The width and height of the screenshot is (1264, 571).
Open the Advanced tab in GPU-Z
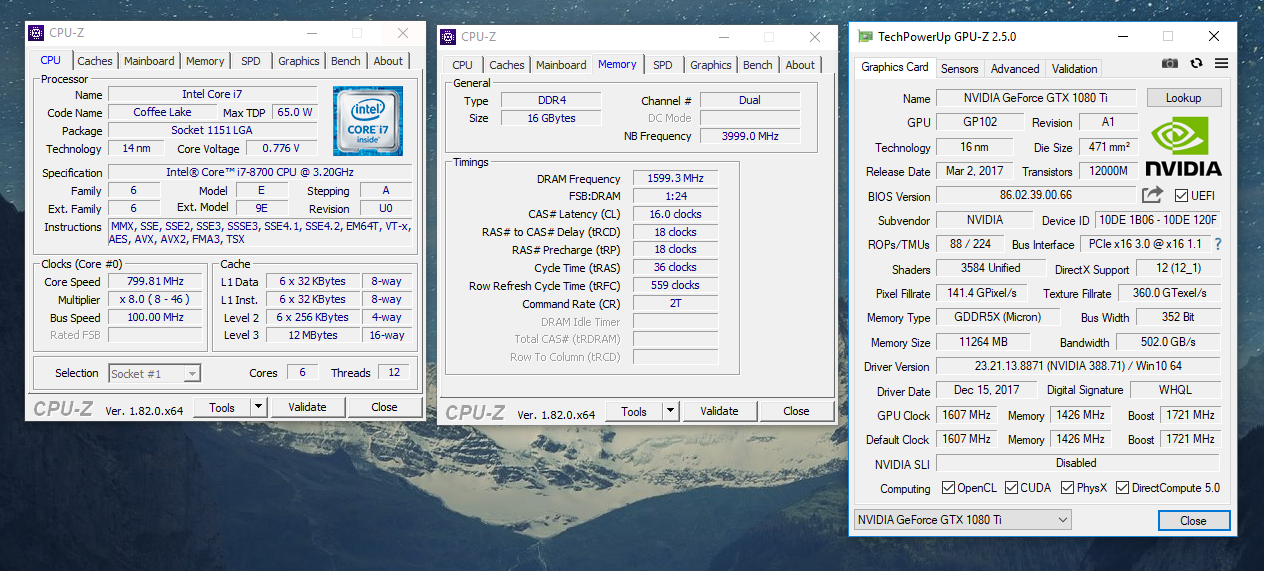[1015, 69]
